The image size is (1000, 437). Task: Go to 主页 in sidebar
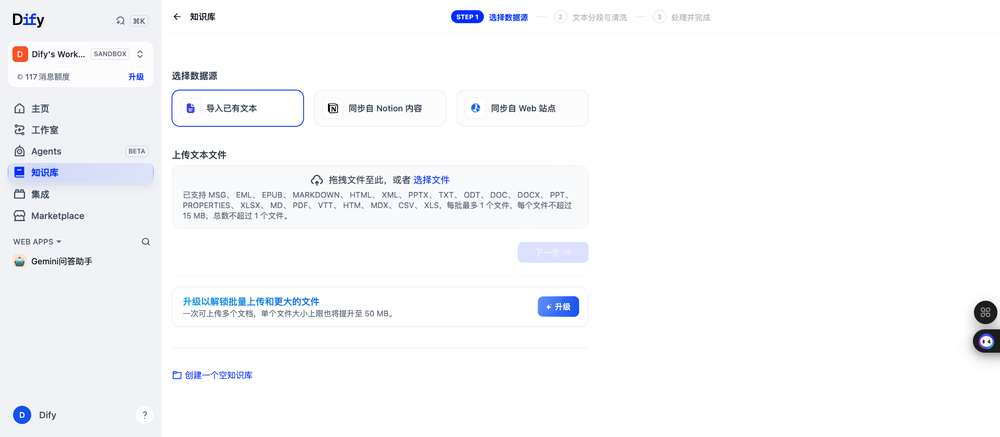80,108
